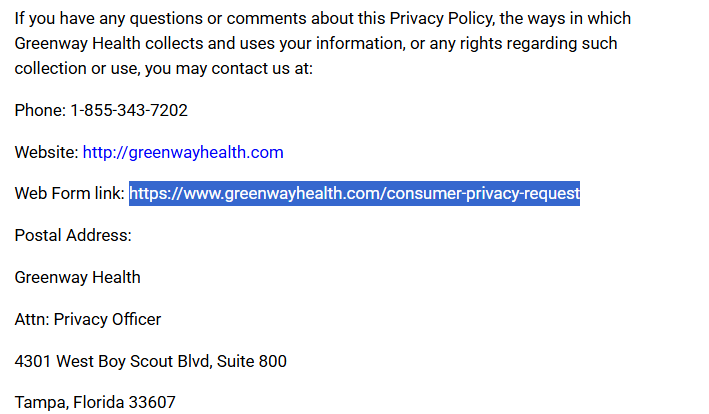
Task: Click the "Website:" label text
Action: (x=46, y=152)
